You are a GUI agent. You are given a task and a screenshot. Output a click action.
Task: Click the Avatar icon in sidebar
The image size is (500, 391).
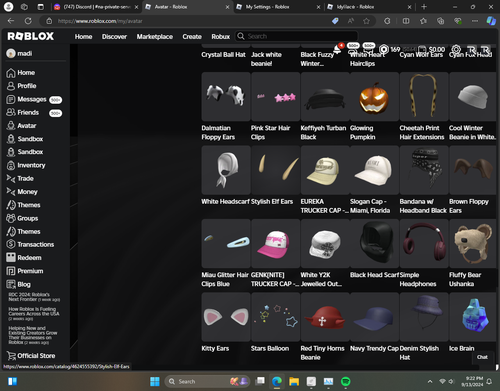[11, 126]
